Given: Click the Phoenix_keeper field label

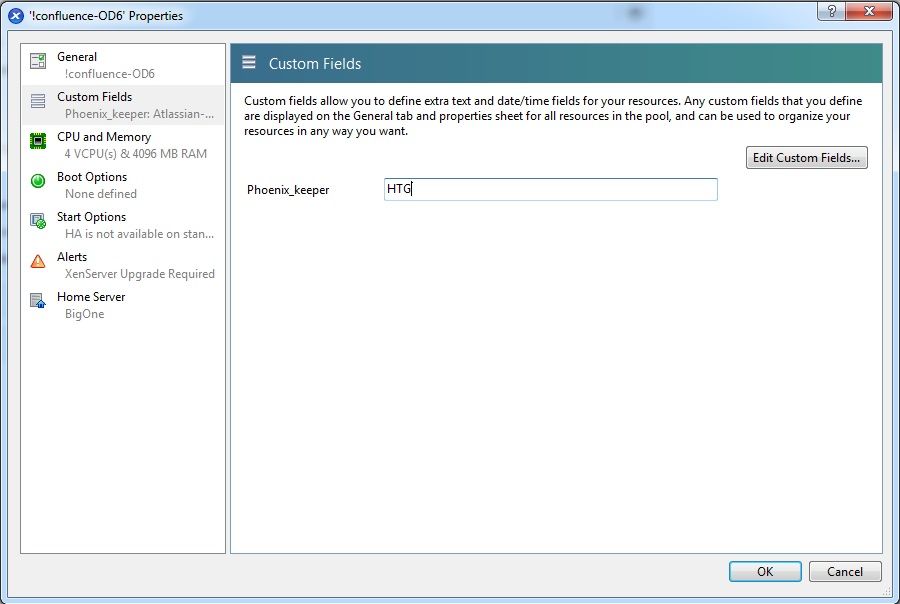Looking at the screenshot, I should tap(288, 190).
